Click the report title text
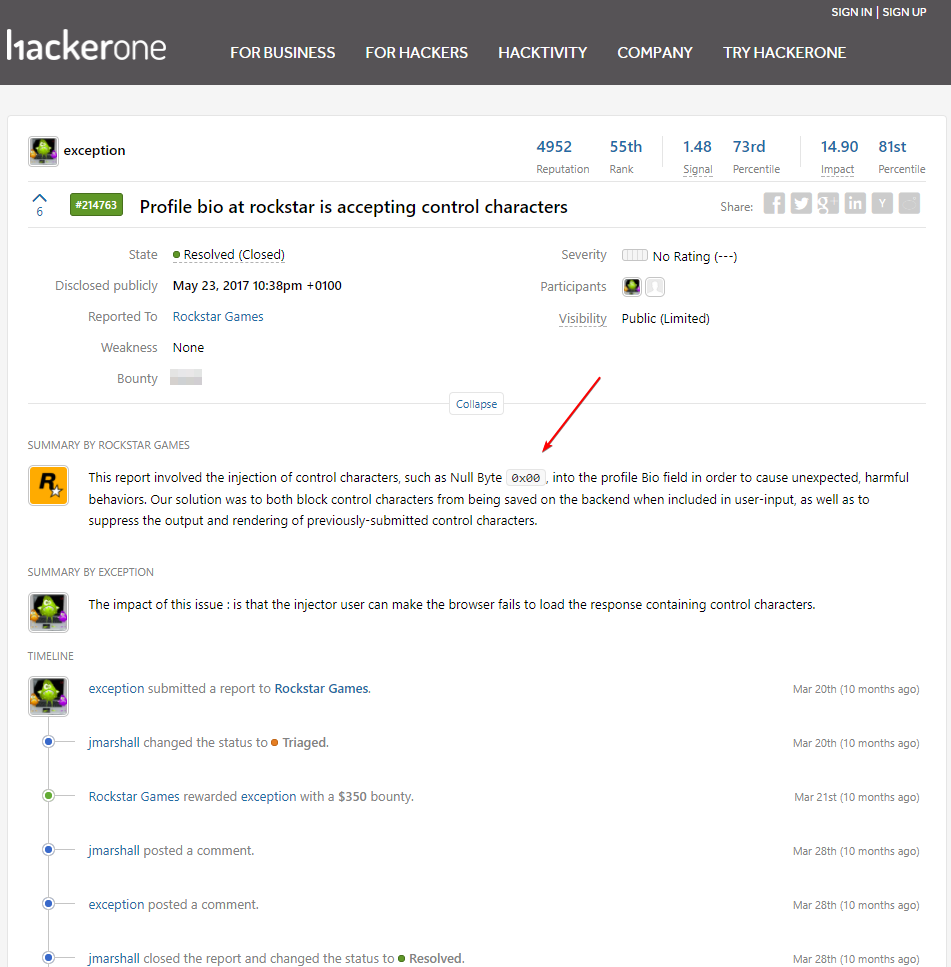Image resolution: width=951 pixels, height=967 pixels. click(353, 207)
